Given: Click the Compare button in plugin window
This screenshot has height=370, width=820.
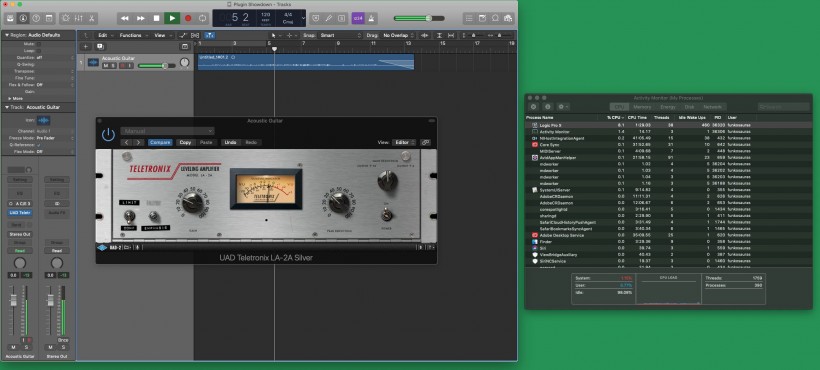Looking at the screenshot, I should click(160, 142).
